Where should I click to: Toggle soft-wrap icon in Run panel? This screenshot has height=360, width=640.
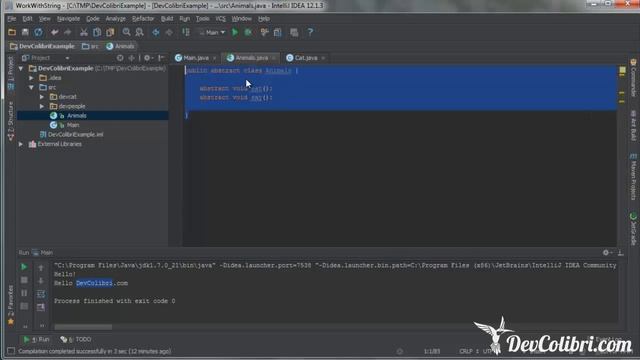point(41,294)
